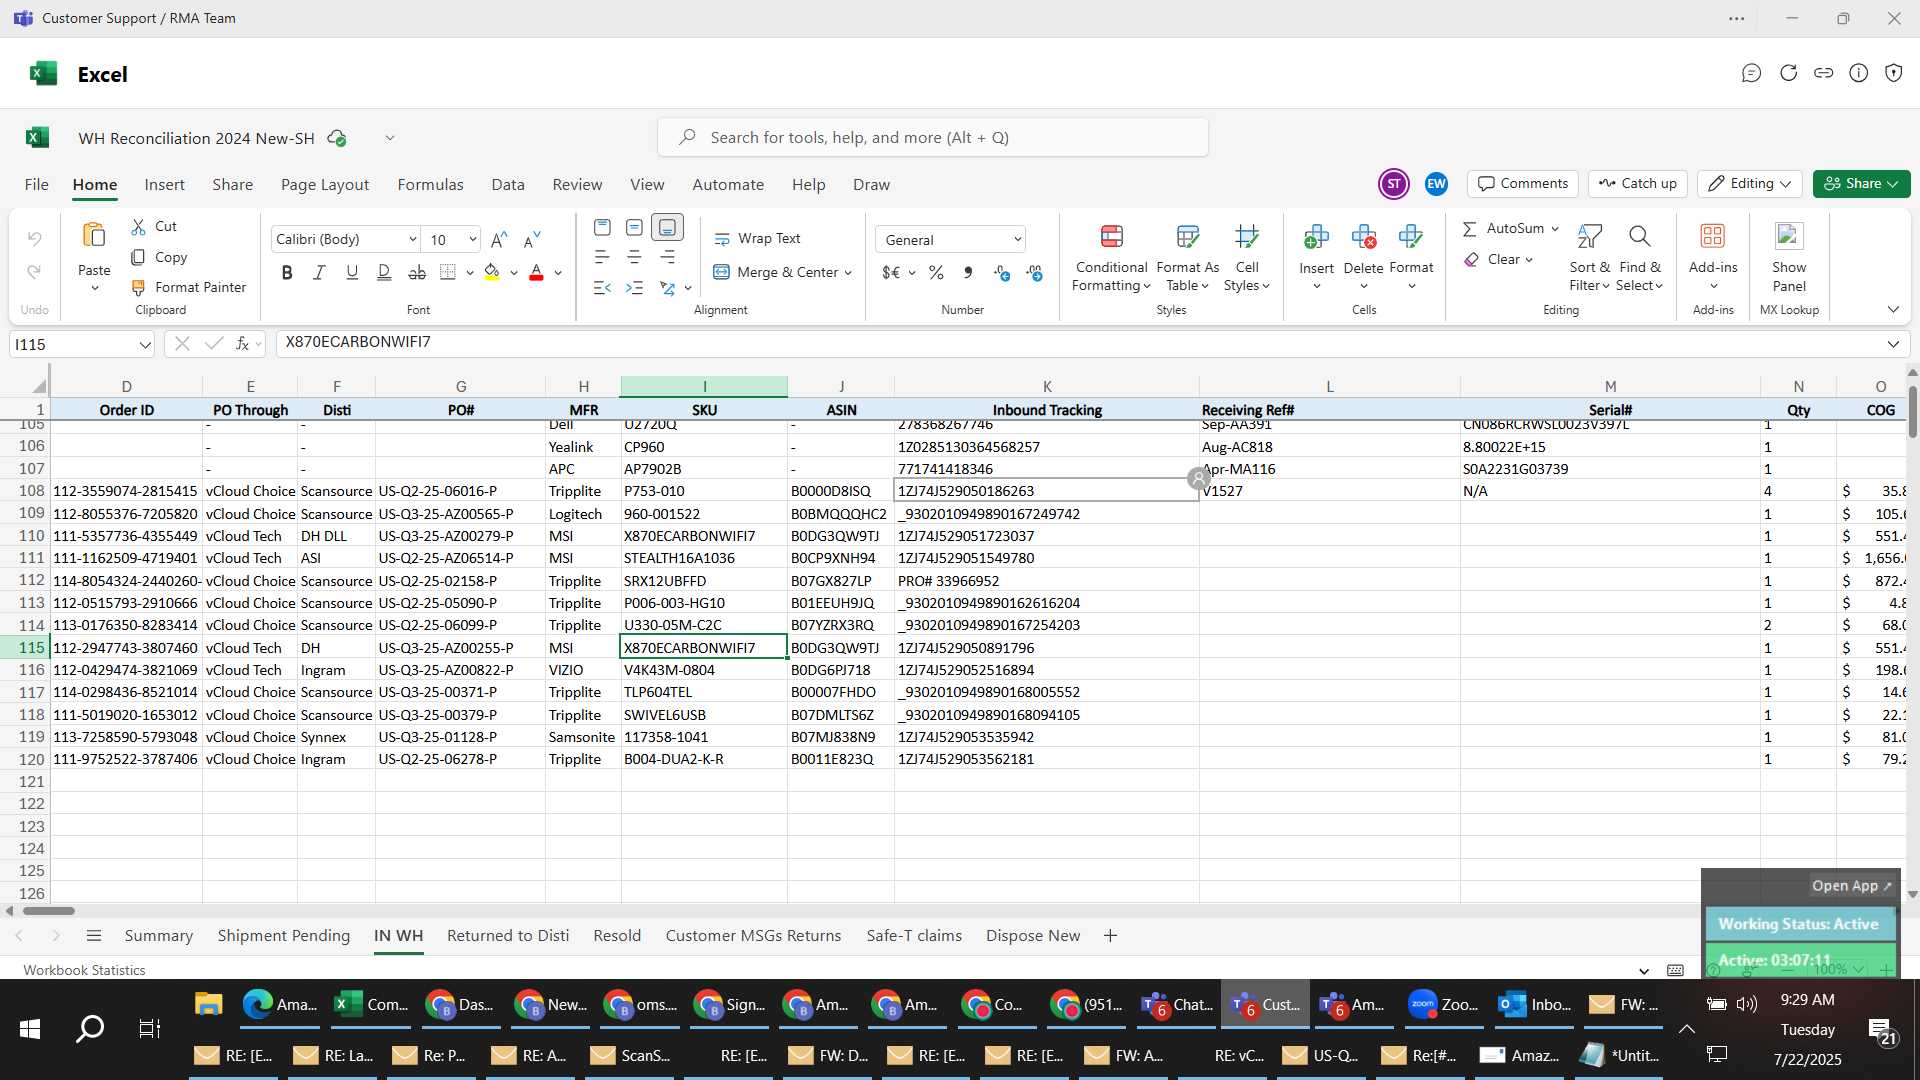
Task: Toggle align left
Action: 601,258
